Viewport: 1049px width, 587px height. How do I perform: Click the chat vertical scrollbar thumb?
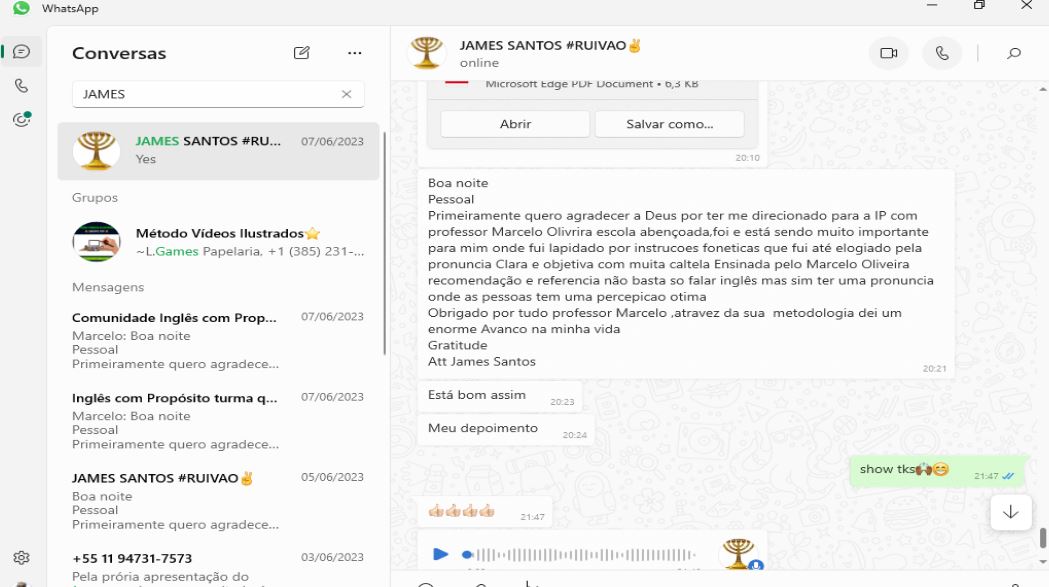pyautogui.click(x=1042, y=537)
